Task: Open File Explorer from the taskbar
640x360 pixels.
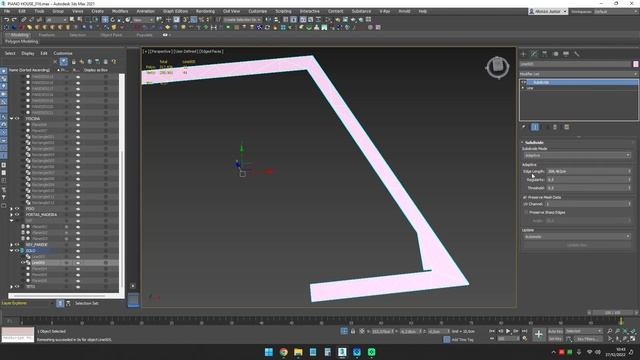Action: (298, 352)
